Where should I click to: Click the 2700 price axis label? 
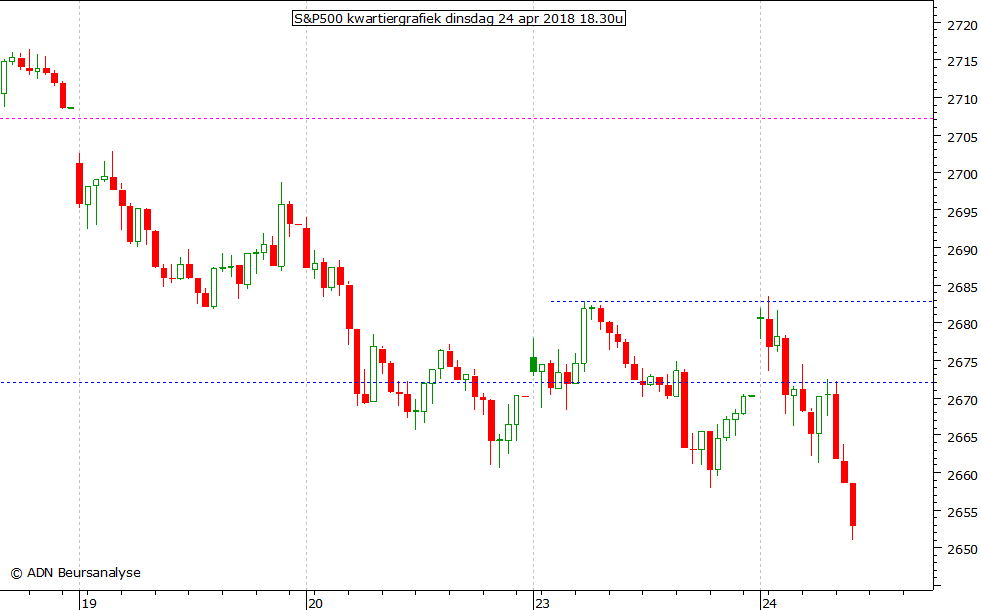click(962, 174)
